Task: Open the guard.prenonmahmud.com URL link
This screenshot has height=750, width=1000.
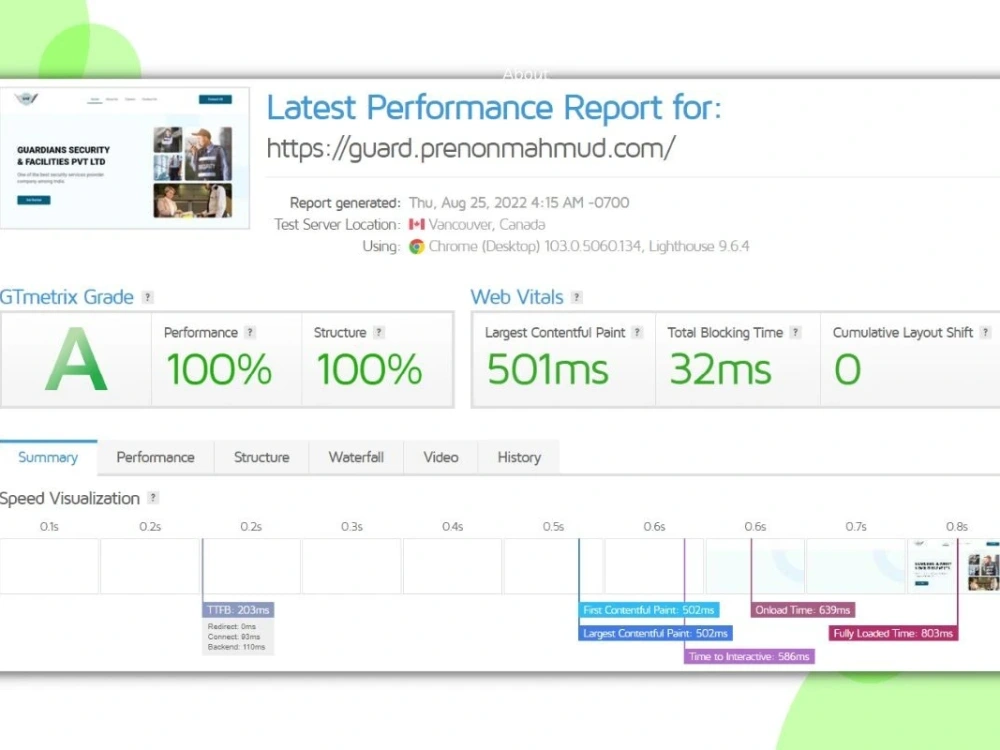Action: tap(471, 149)
